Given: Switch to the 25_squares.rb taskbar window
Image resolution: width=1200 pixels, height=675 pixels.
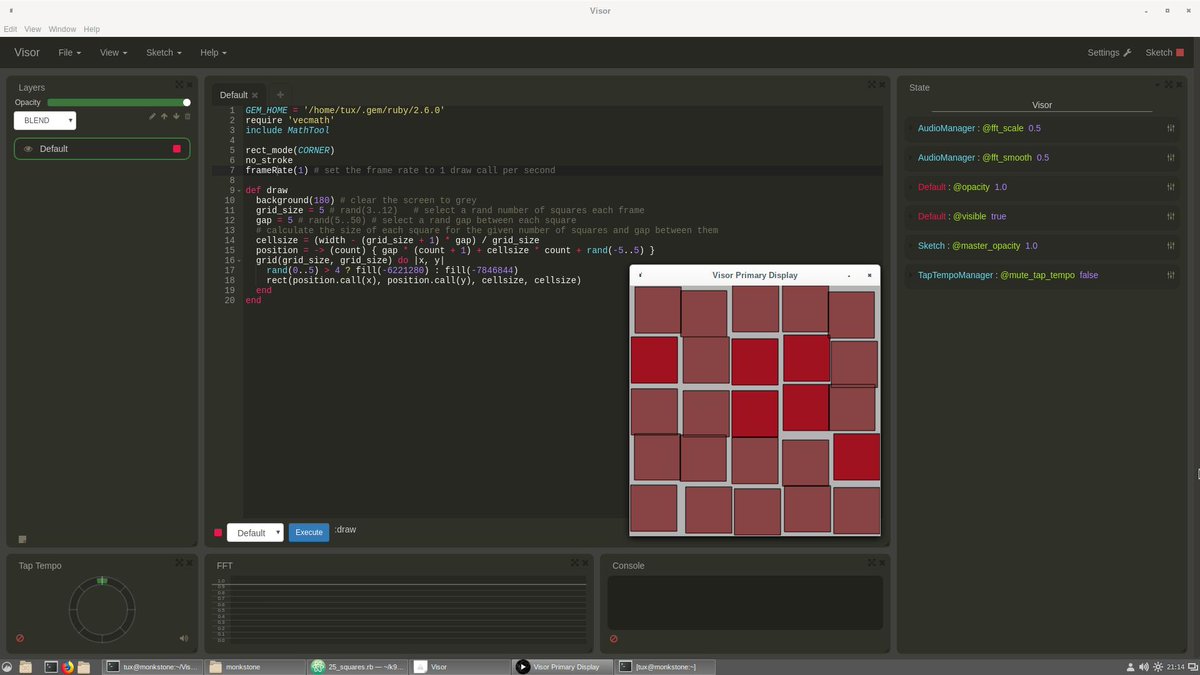Looking at the screenshot, I should [x=359, y=666].
